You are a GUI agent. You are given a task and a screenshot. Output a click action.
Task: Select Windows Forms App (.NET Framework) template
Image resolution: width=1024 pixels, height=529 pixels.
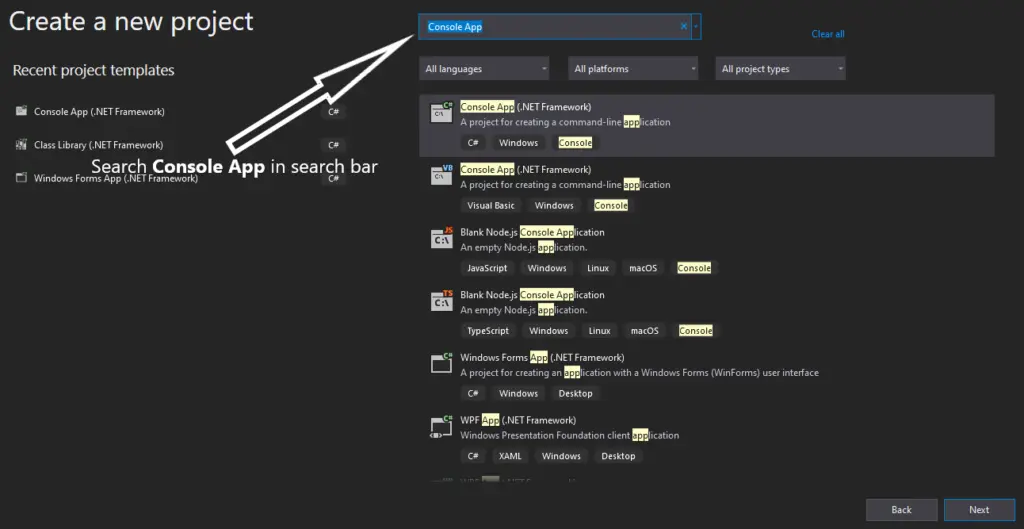tap(707, 376)
